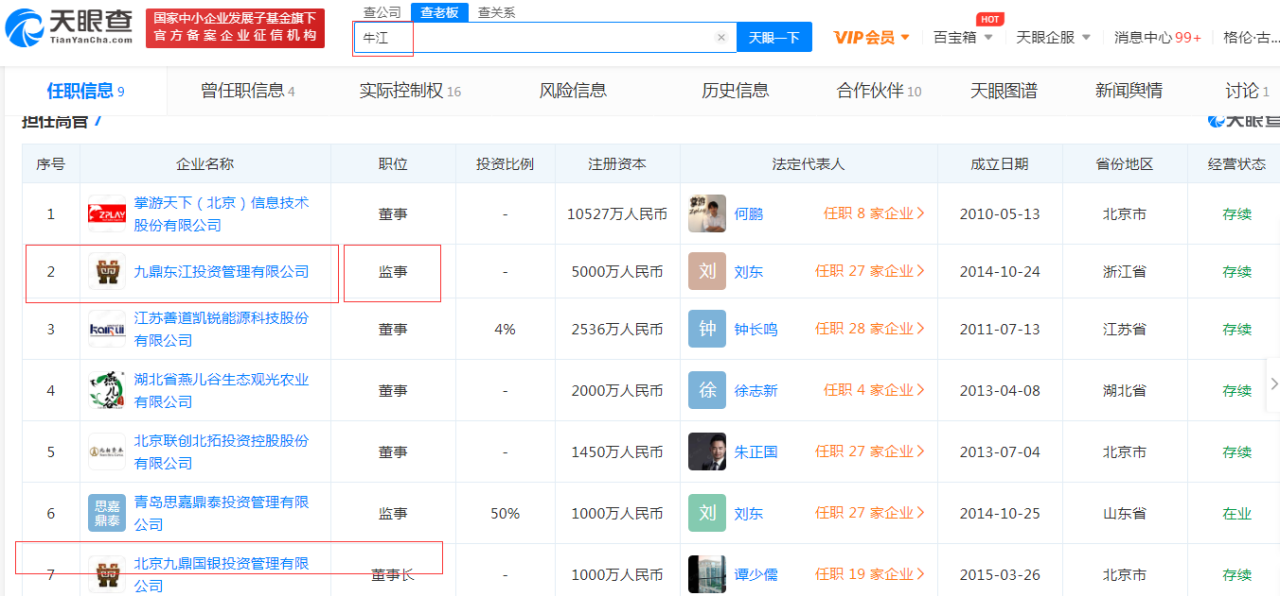
Task: Open the 任职信息 tab
Action: [x=85, y=91]
